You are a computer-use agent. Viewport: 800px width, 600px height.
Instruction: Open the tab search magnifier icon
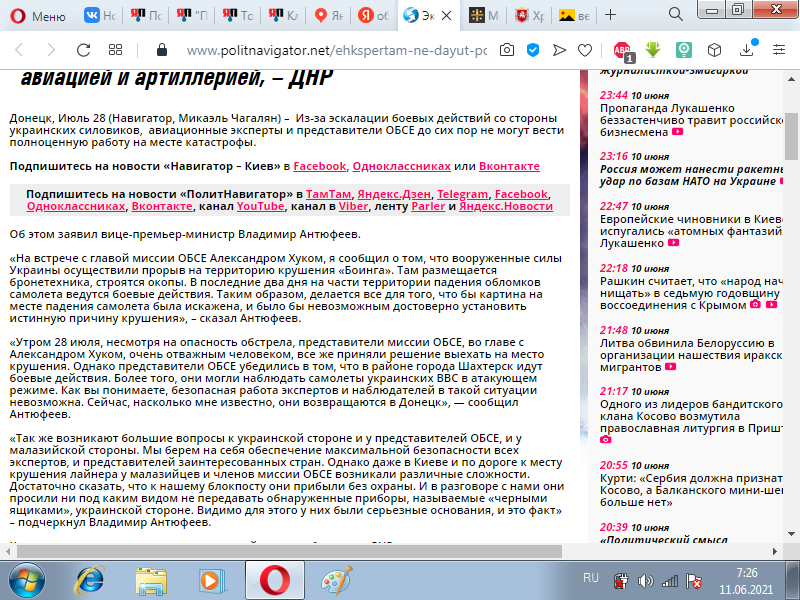pos(676,15)
